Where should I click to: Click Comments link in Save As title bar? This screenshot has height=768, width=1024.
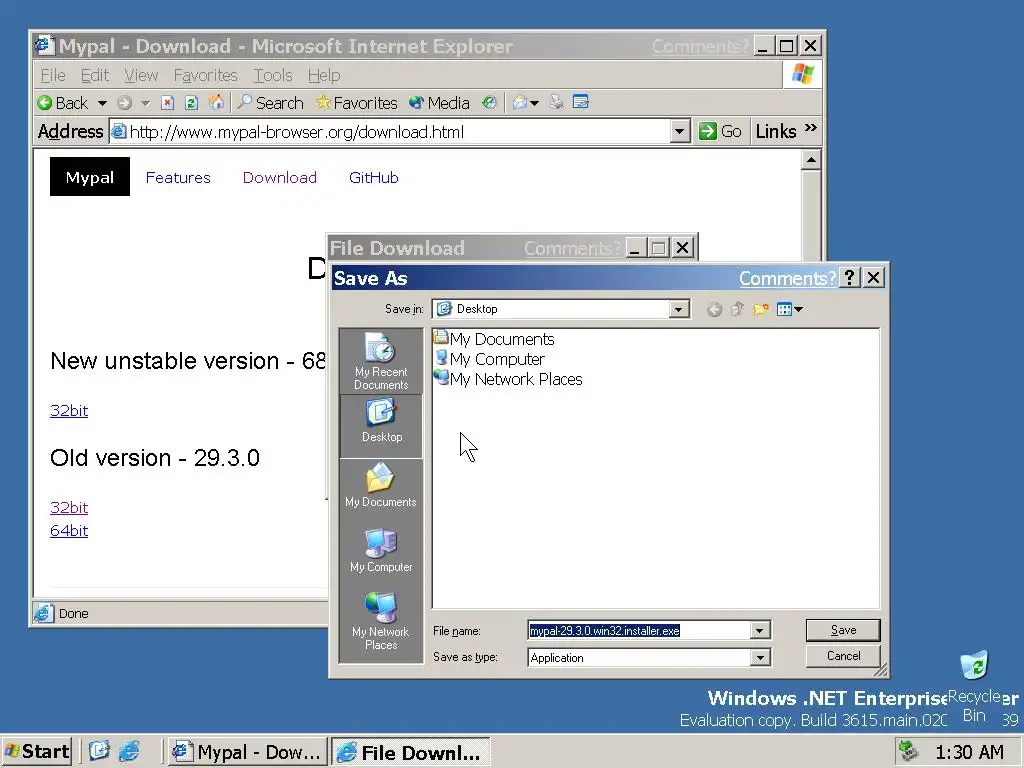coord(787,279)
